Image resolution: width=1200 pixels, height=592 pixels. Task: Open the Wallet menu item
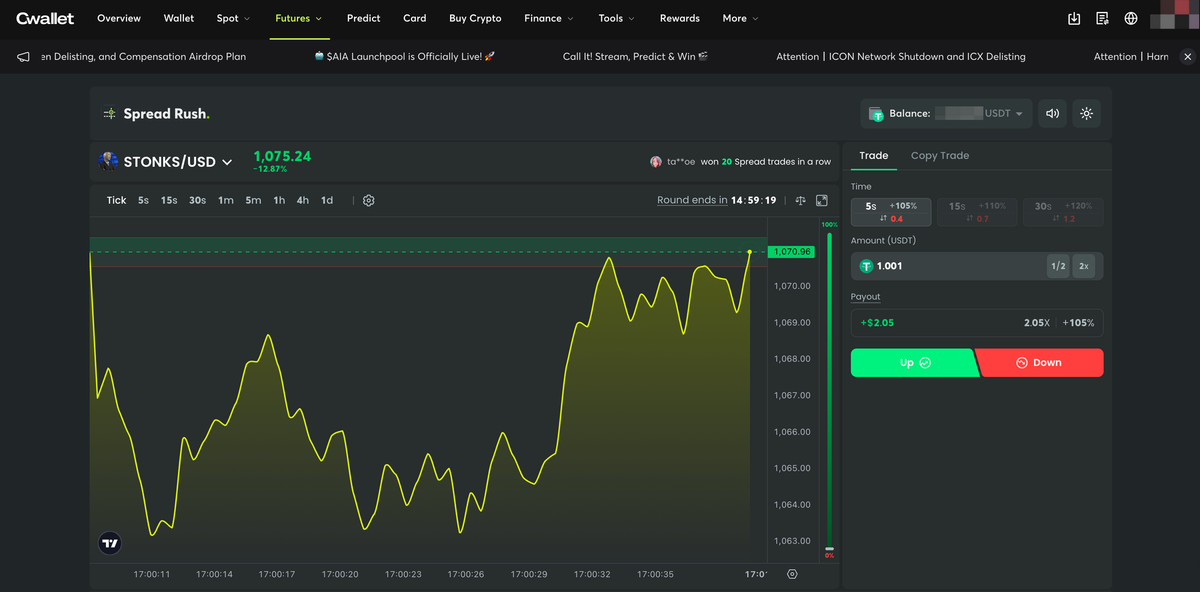click(179, 18)
